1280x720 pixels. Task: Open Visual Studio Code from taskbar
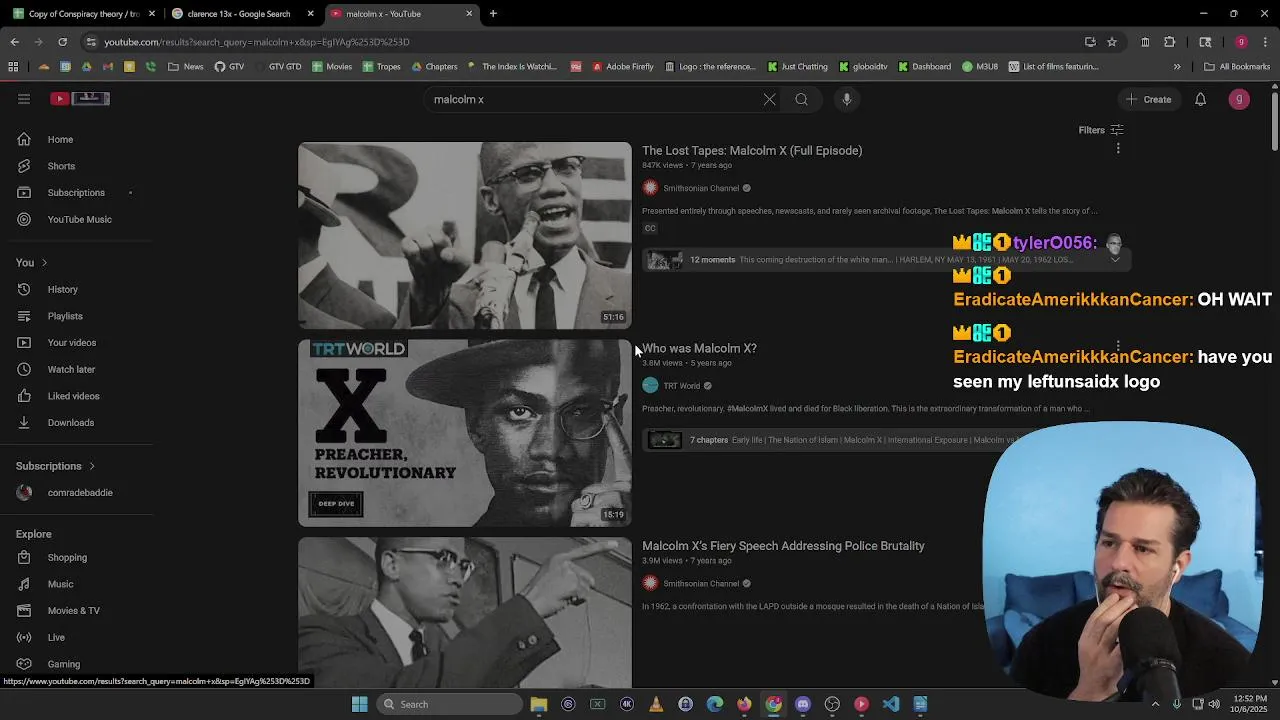click(x=891, y=704)
